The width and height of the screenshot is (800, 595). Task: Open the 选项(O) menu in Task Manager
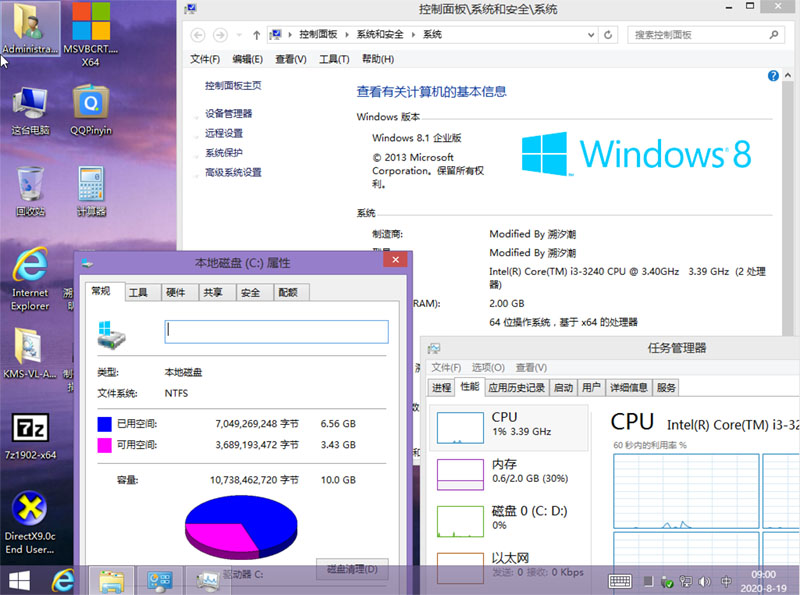tap(488, 367)
